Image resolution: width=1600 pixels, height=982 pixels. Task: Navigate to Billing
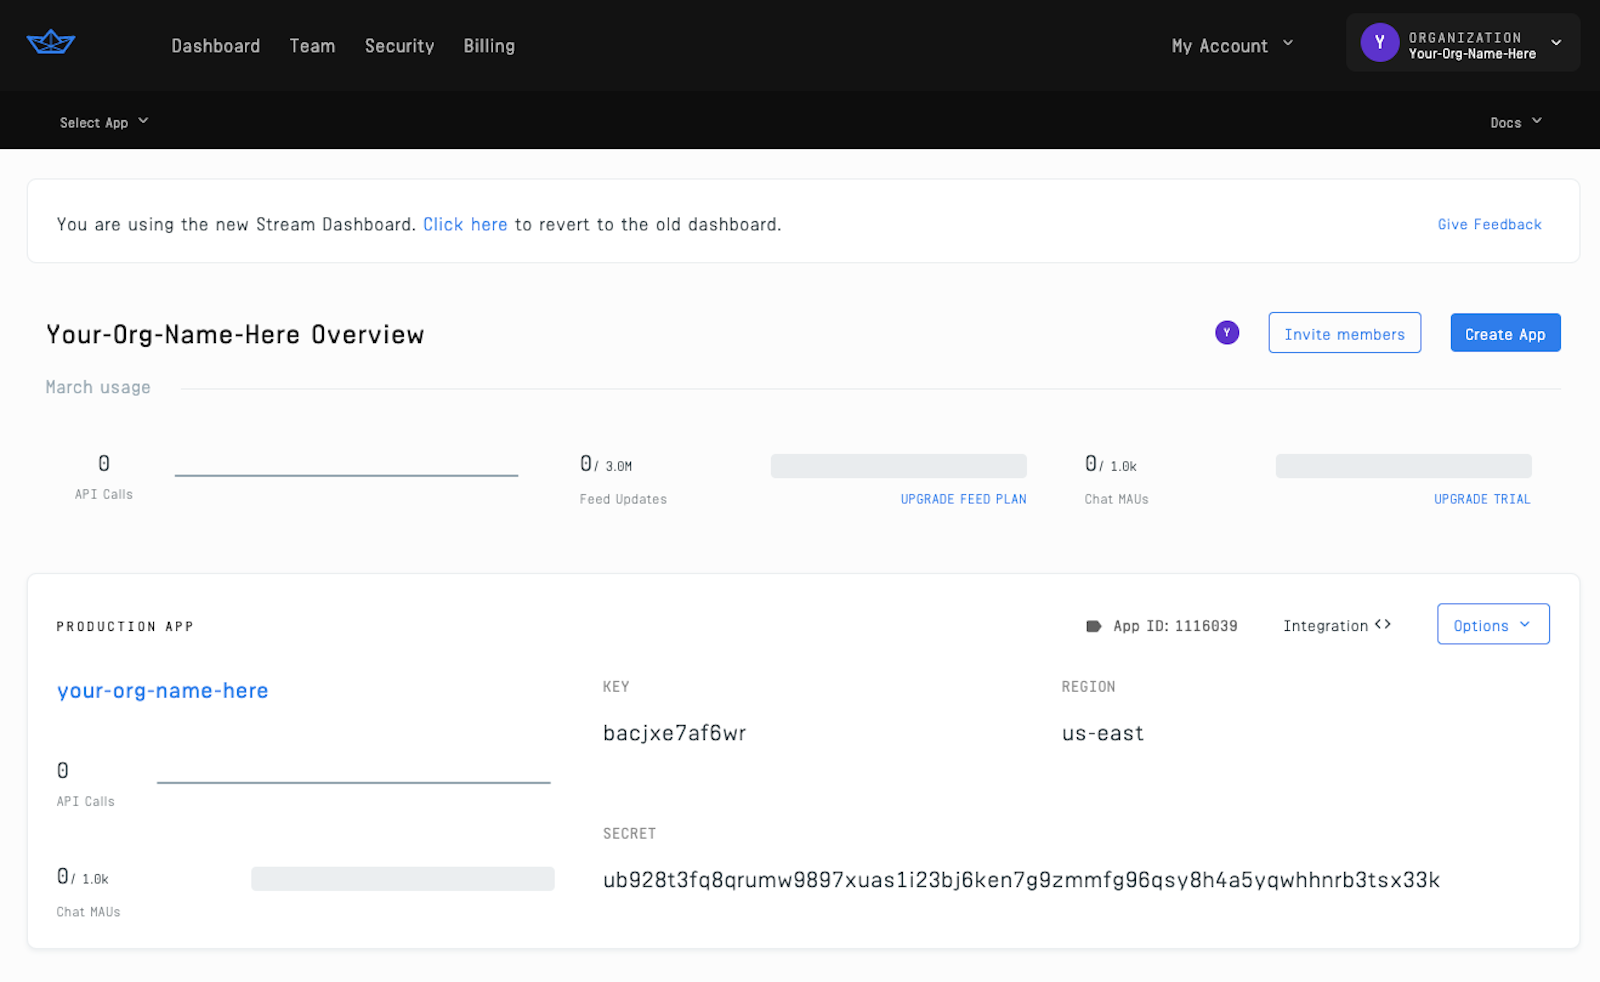point(489,45)
